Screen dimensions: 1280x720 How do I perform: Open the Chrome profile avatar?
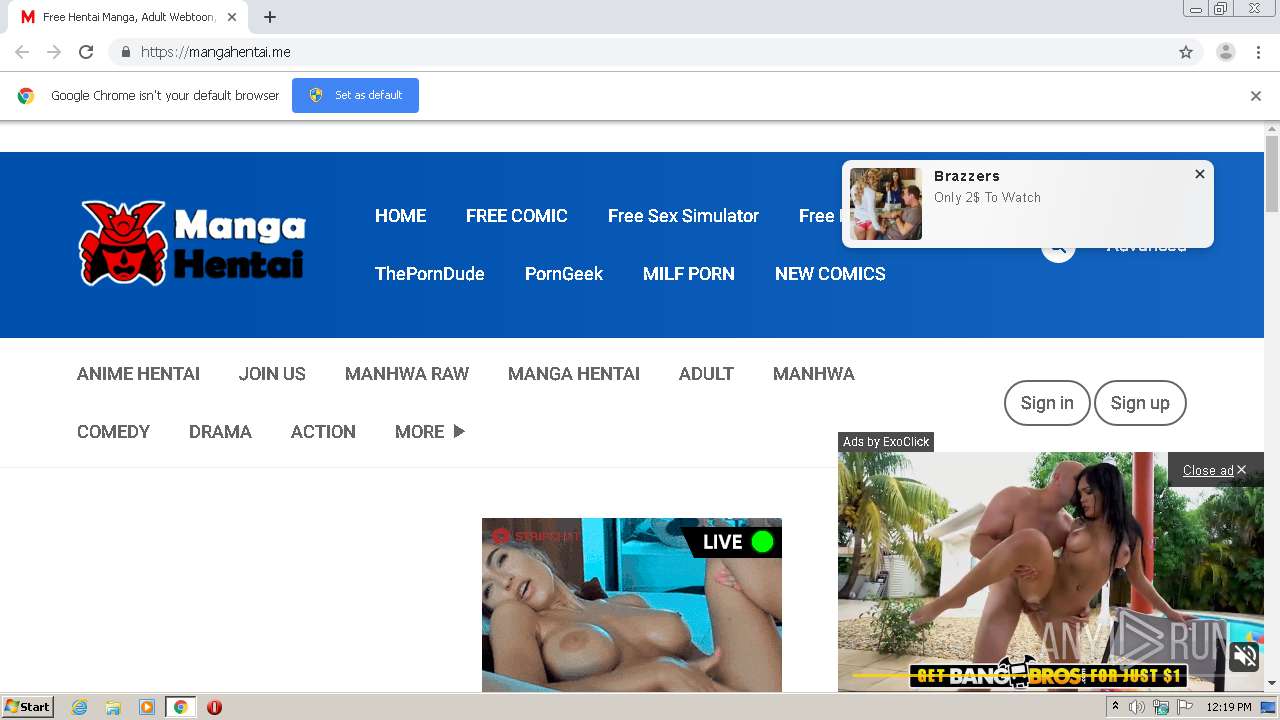point(1226,52)
